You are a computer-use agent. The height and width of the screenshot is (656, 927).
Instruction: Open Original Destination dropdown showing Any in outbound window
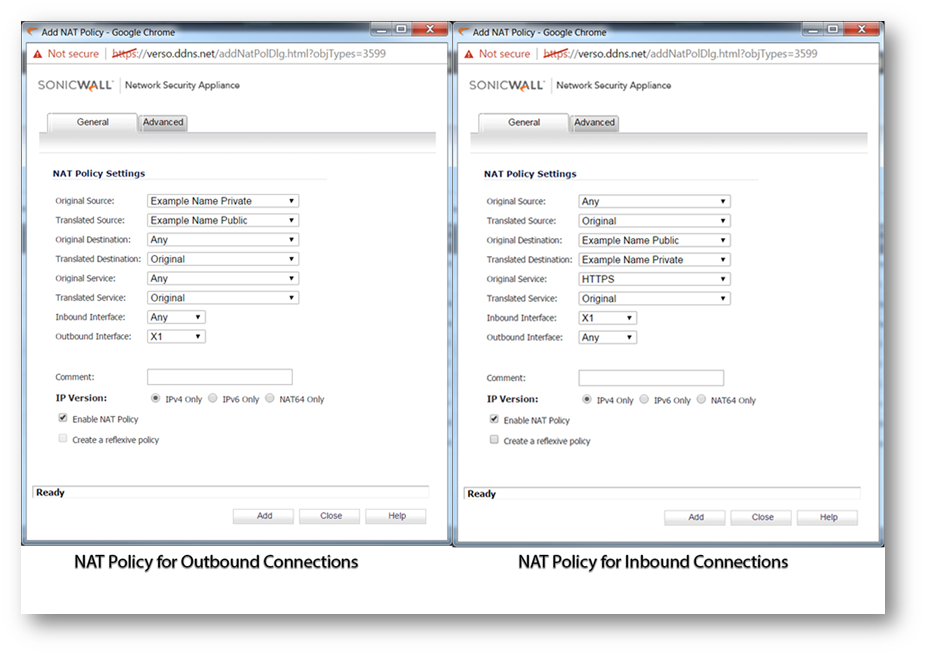[x=223, y=240]
